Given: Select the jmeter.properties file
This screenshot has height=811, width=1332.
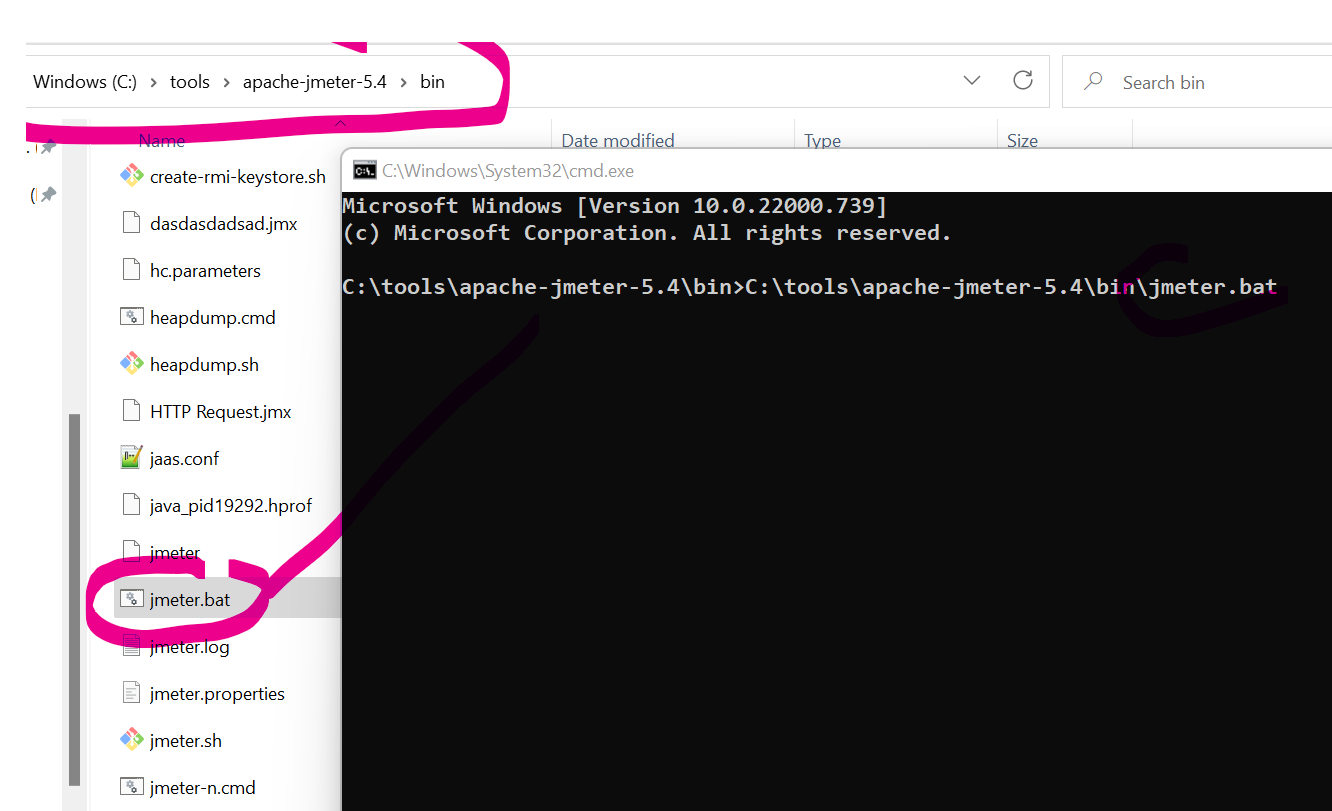Looking at the screenshot, I should pos(217,694).
